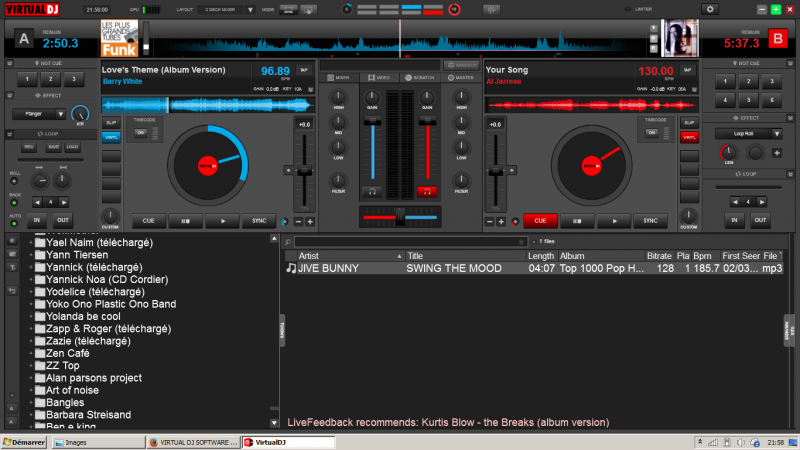800x450 pixels.
Task: Click the deck B SYNC button
Action: pyautogui.click(x=651, y=221)
